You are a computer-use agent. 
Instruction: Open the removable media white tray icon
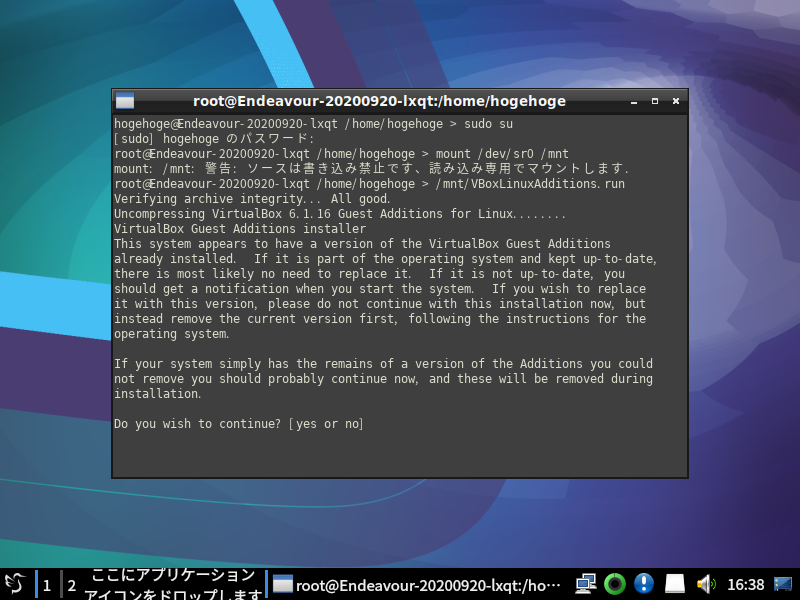pos(674,584)
